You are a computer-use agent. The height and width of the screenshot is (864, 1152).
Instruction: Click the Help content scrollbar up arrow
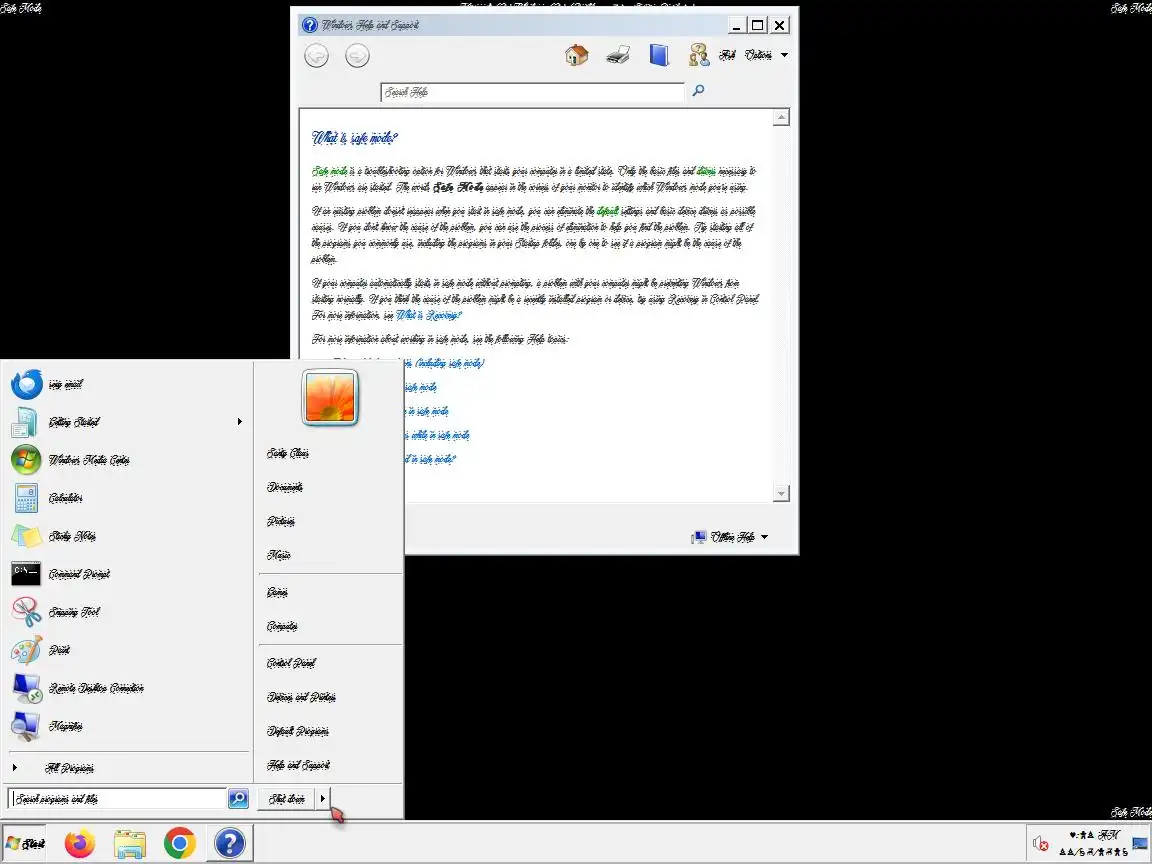coord(782,118)
